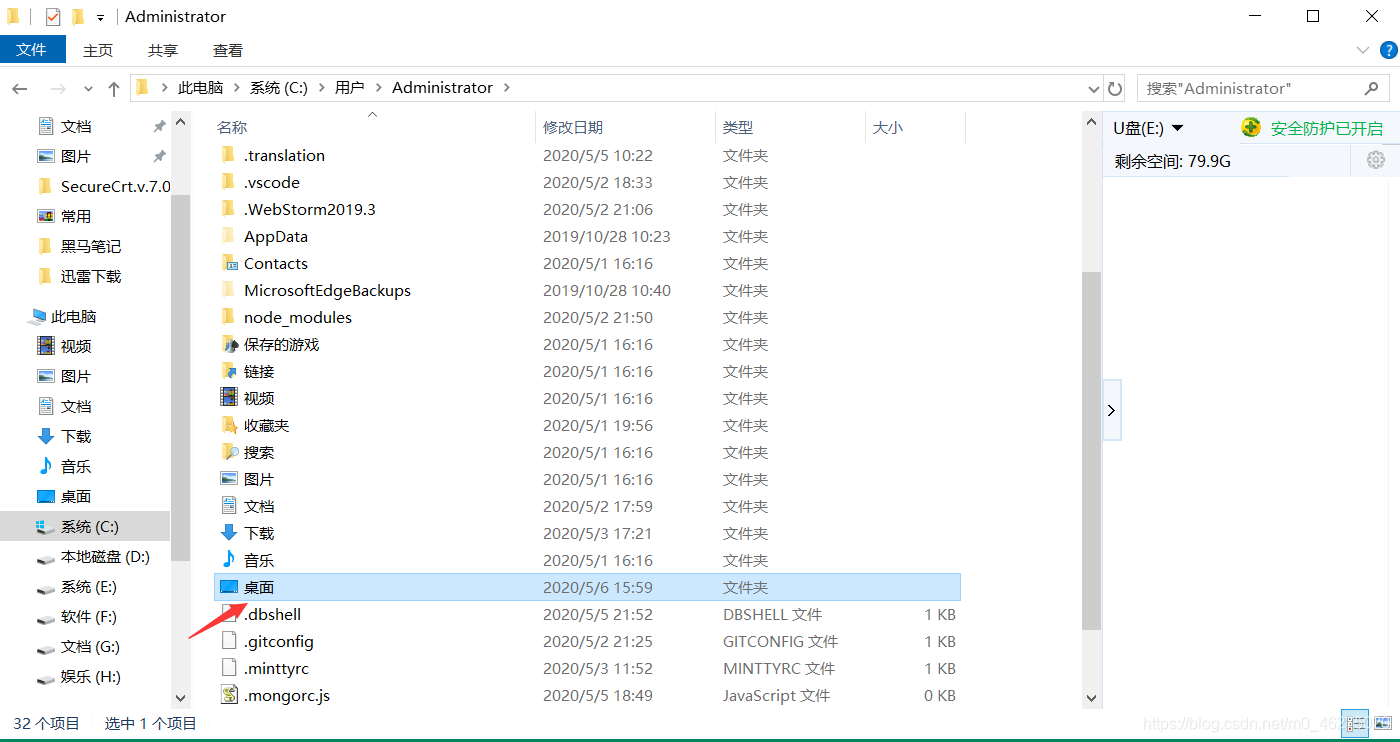Click the 搜索 magnifier folder icon

229,452
